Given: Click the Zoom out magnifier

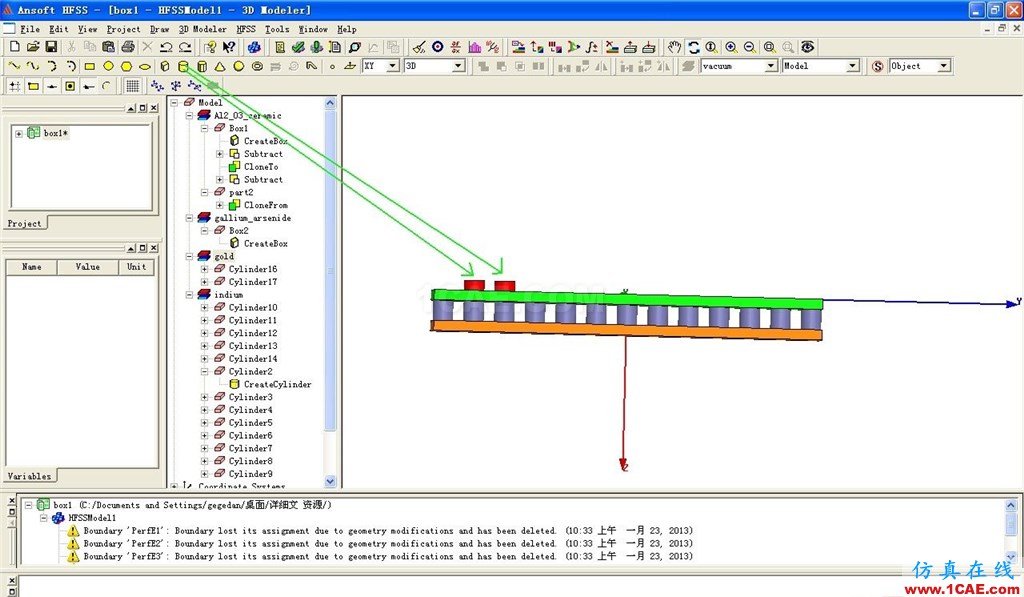Looking at the screenshot, I should 750,47.
